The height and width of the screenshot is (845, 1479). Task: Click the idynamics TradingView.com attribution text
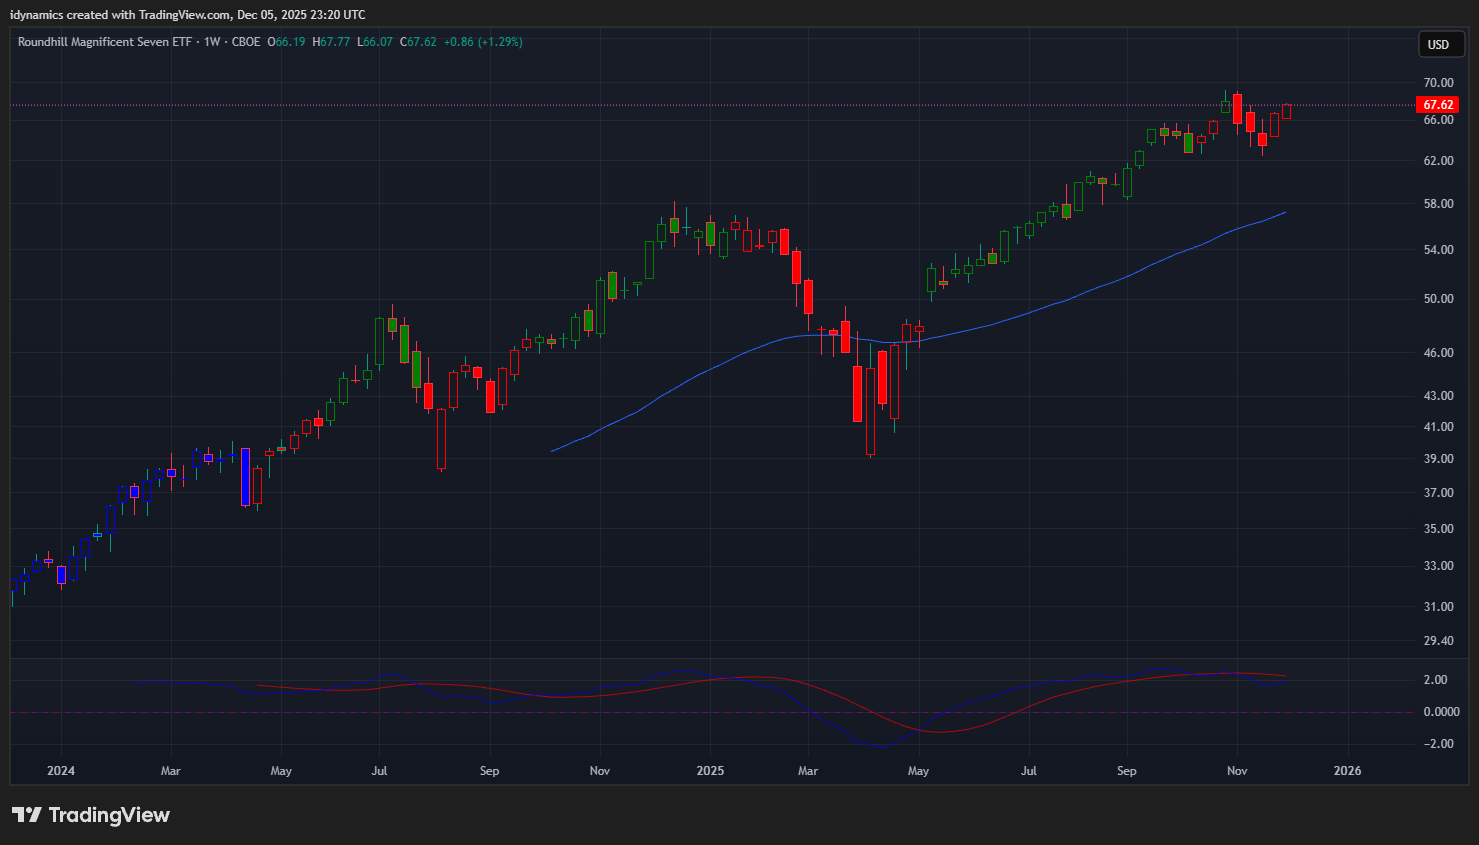pyautogui.click(x=188, y=15)
